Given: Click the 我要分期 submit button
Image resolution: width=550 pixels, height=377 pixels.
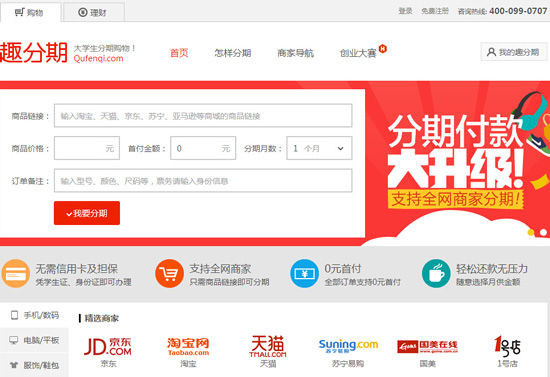Looking at the screenshot, I should click(x=87, y=213).
